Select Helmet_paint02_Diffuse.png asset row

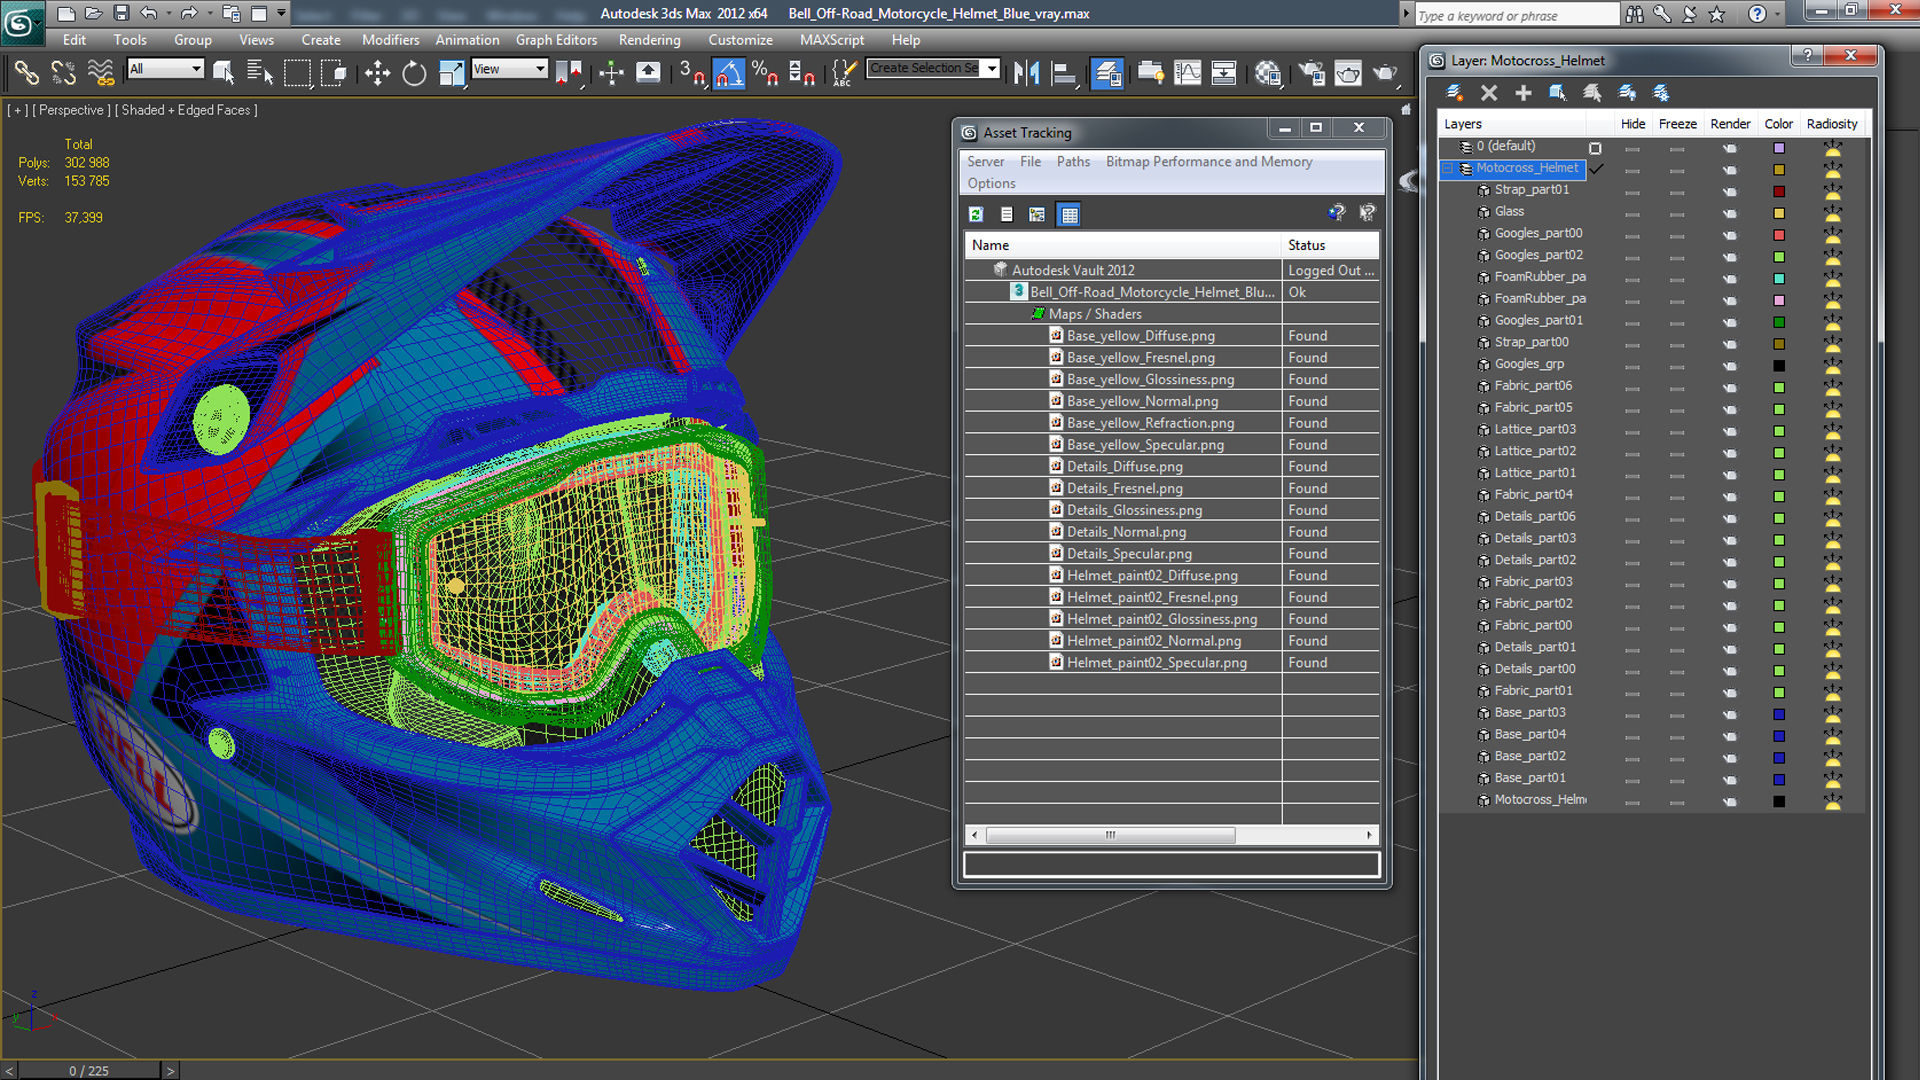point(1171,575)
